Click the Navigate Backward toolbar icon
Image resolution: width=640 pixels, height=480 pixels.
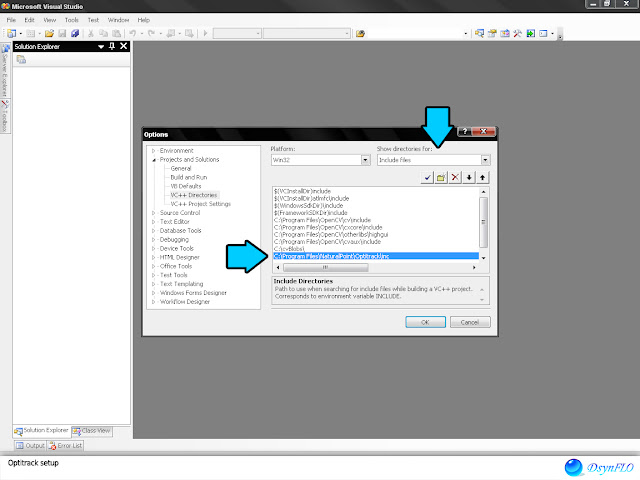coord(170,33)
